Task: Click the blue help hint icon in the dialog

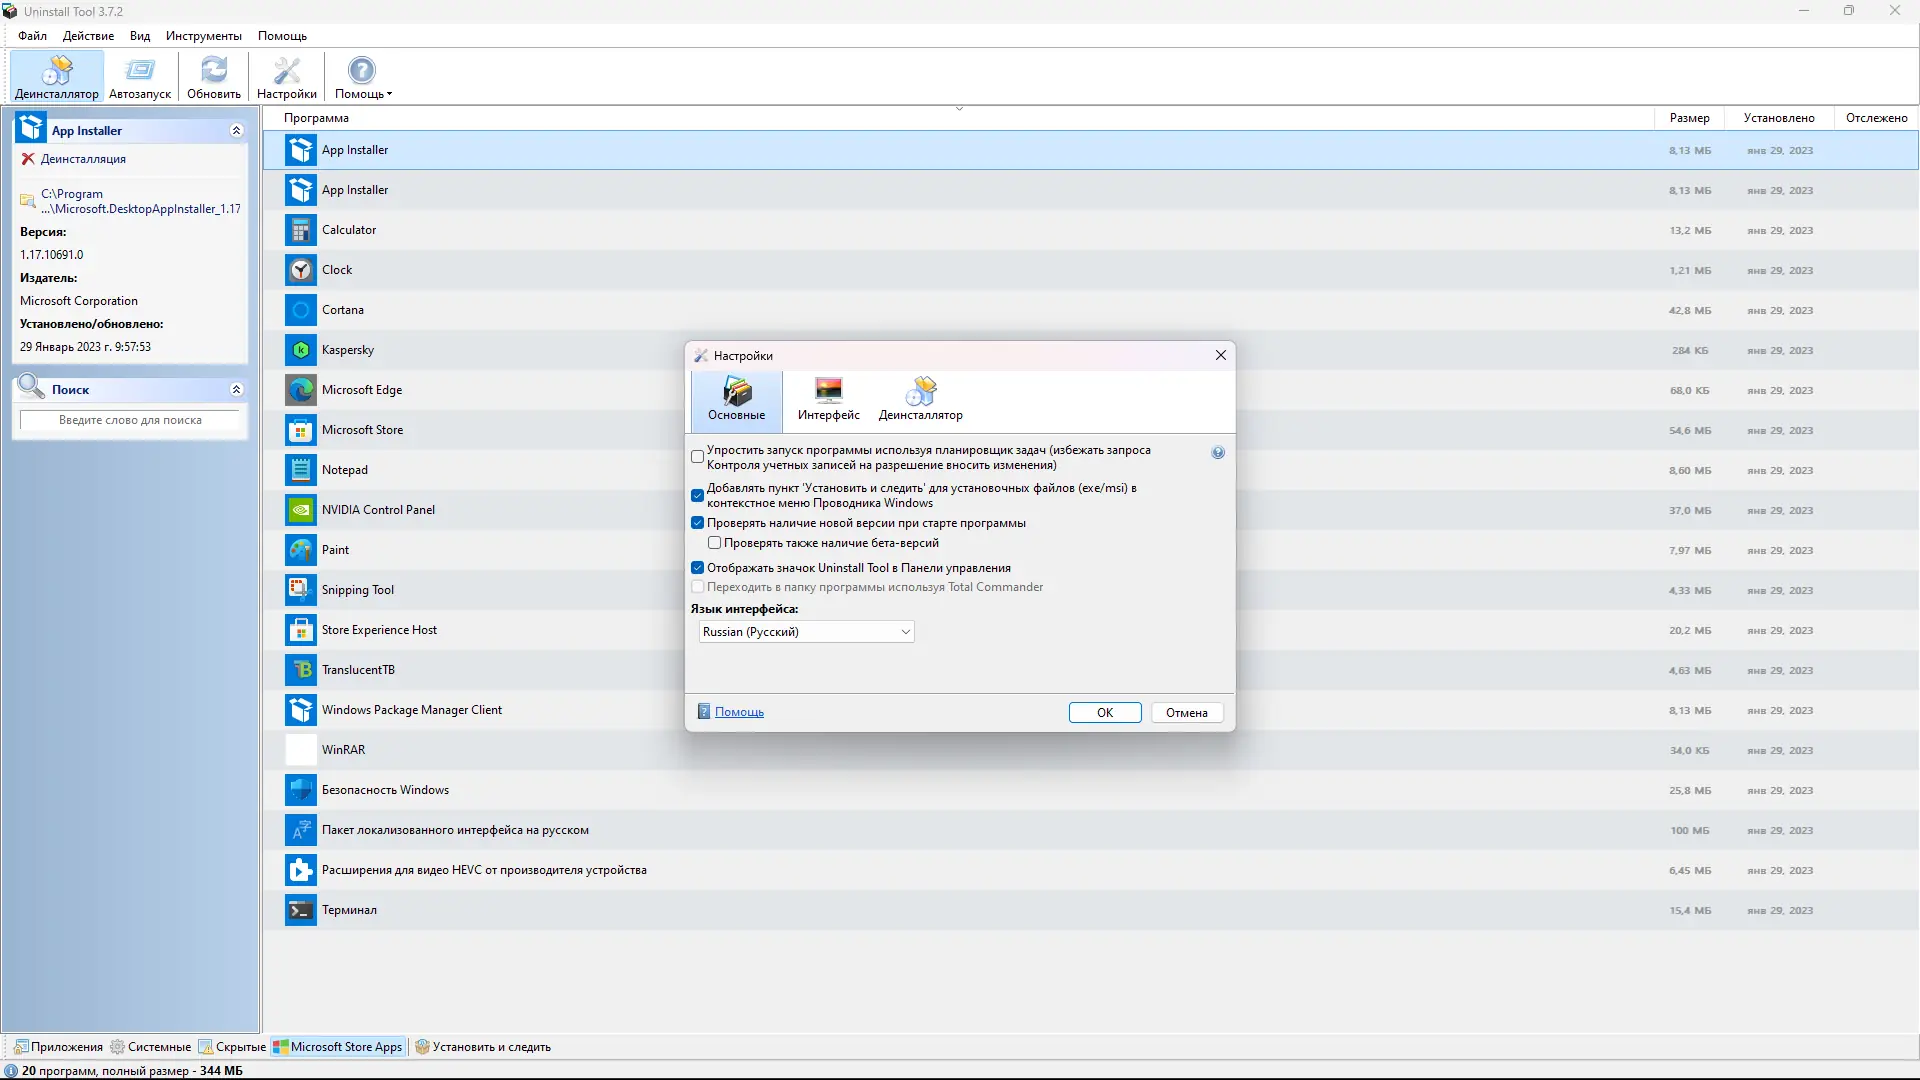Action: point(1218,453)
